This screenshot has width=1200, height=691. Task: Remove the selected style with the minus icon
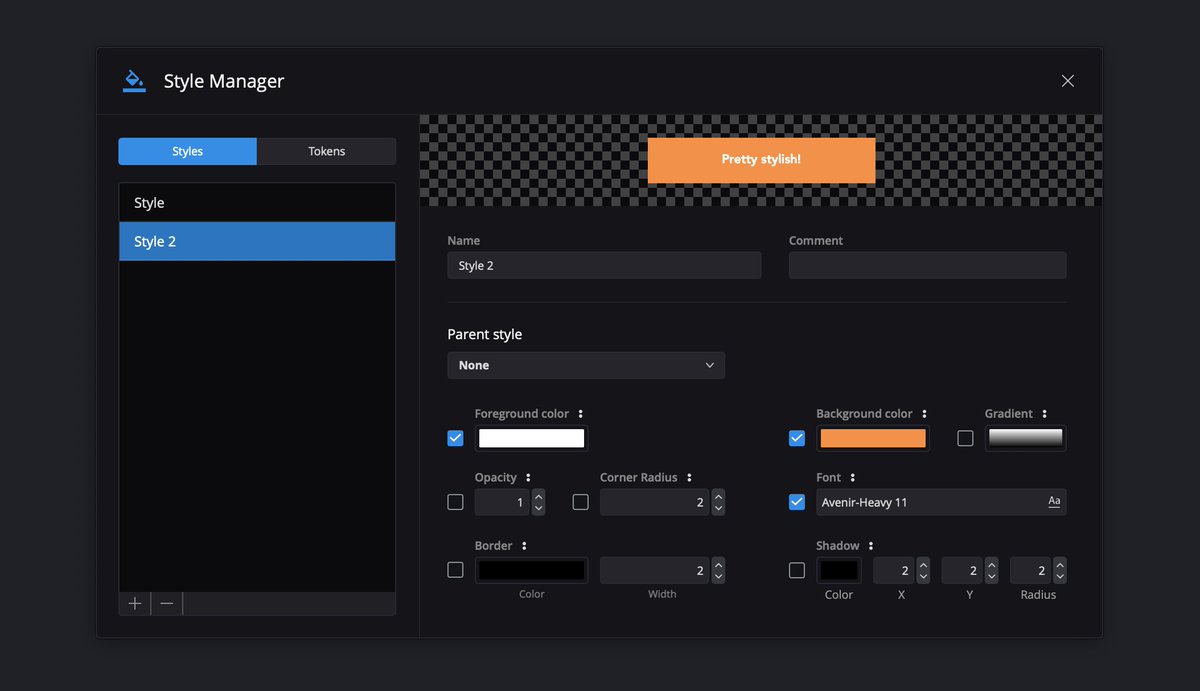(x=166, y=603)
